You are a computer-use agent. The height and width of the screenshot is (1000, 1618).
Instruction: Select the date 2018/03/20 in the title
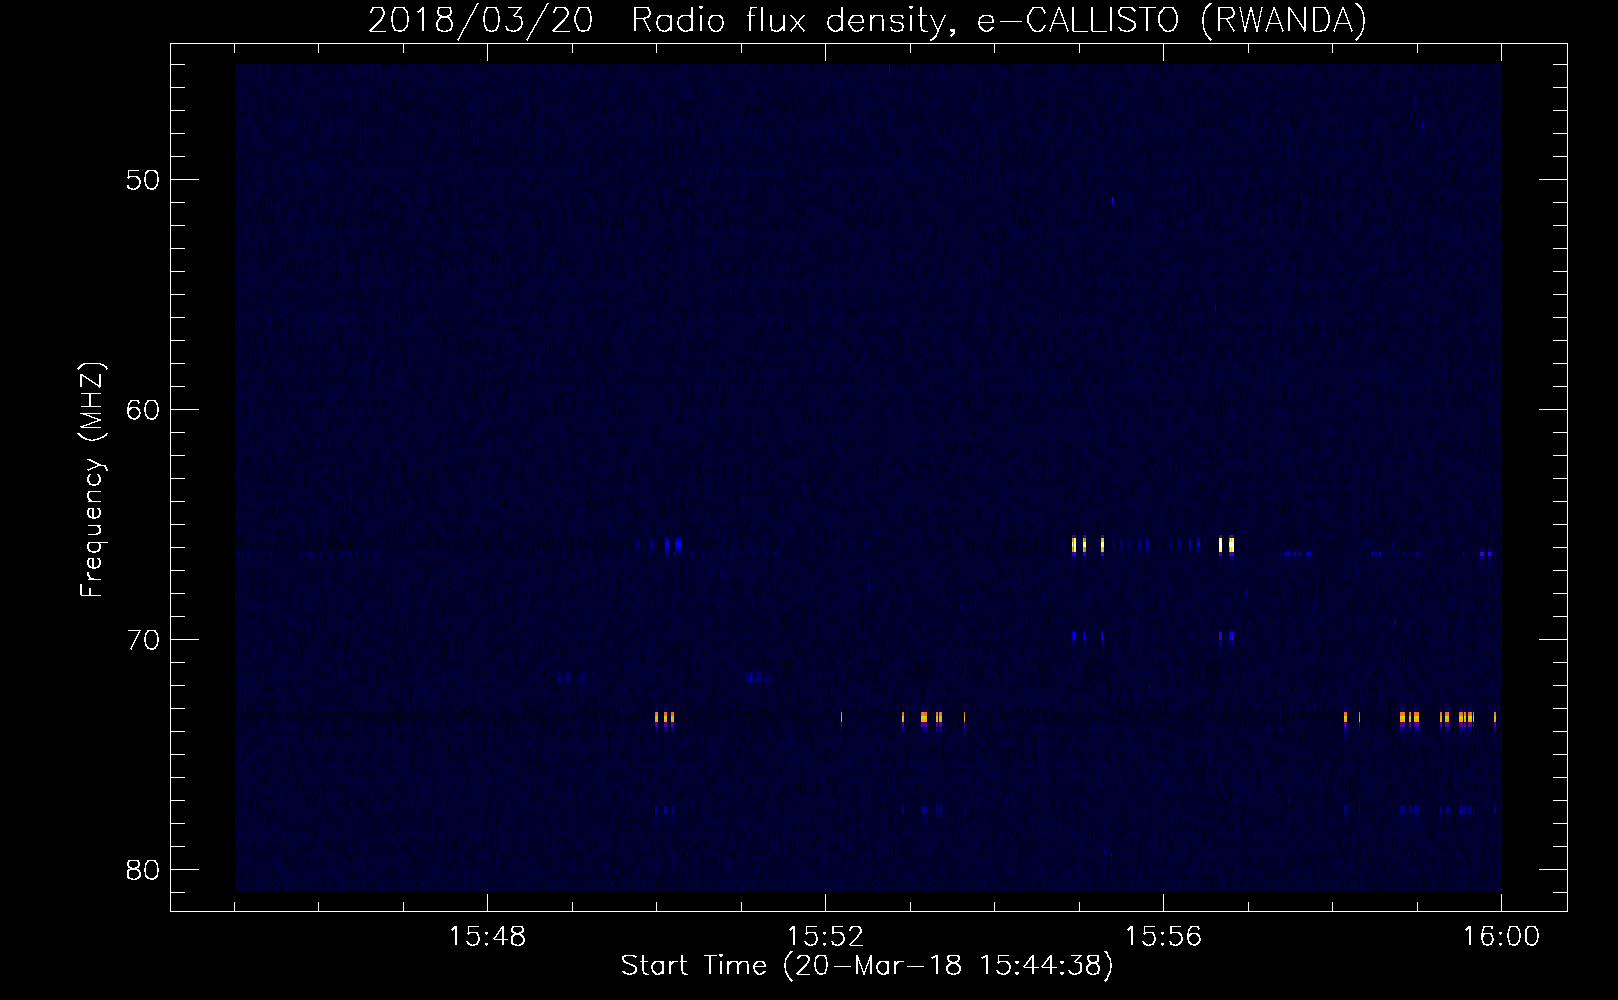tap(481, 20)
